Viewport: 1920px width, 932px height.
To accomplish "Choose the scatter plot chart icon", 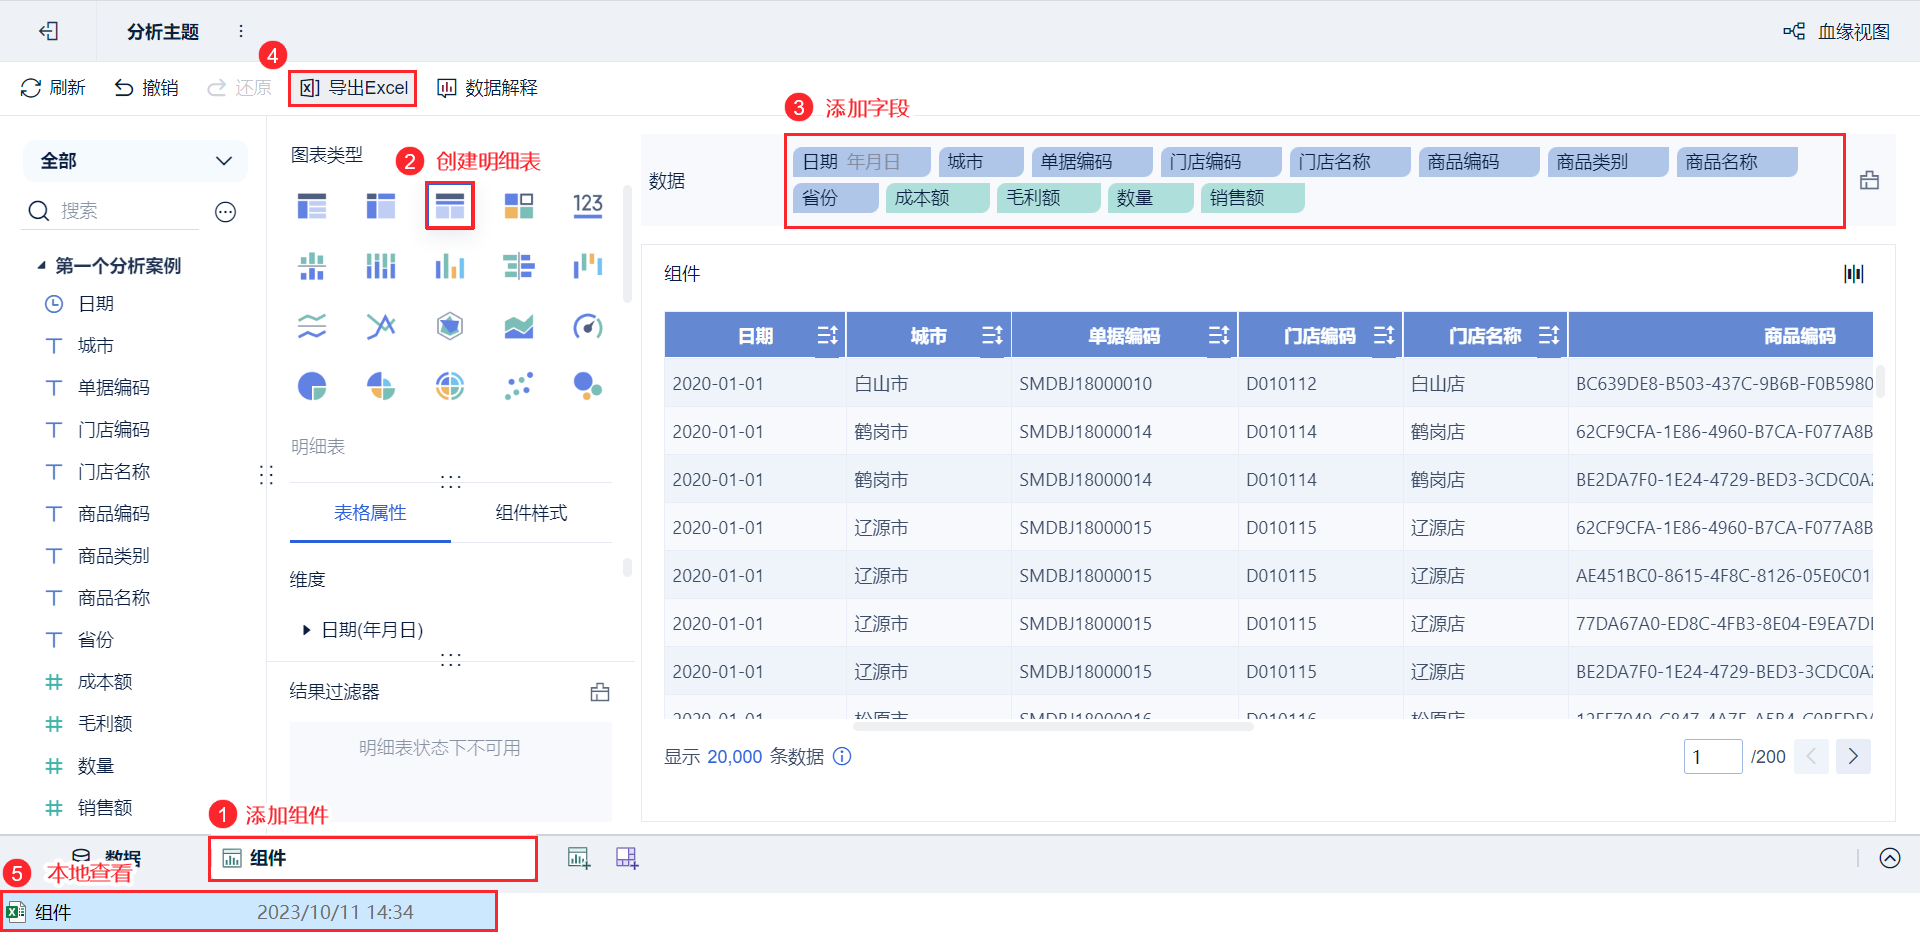I will coord(519,386).
